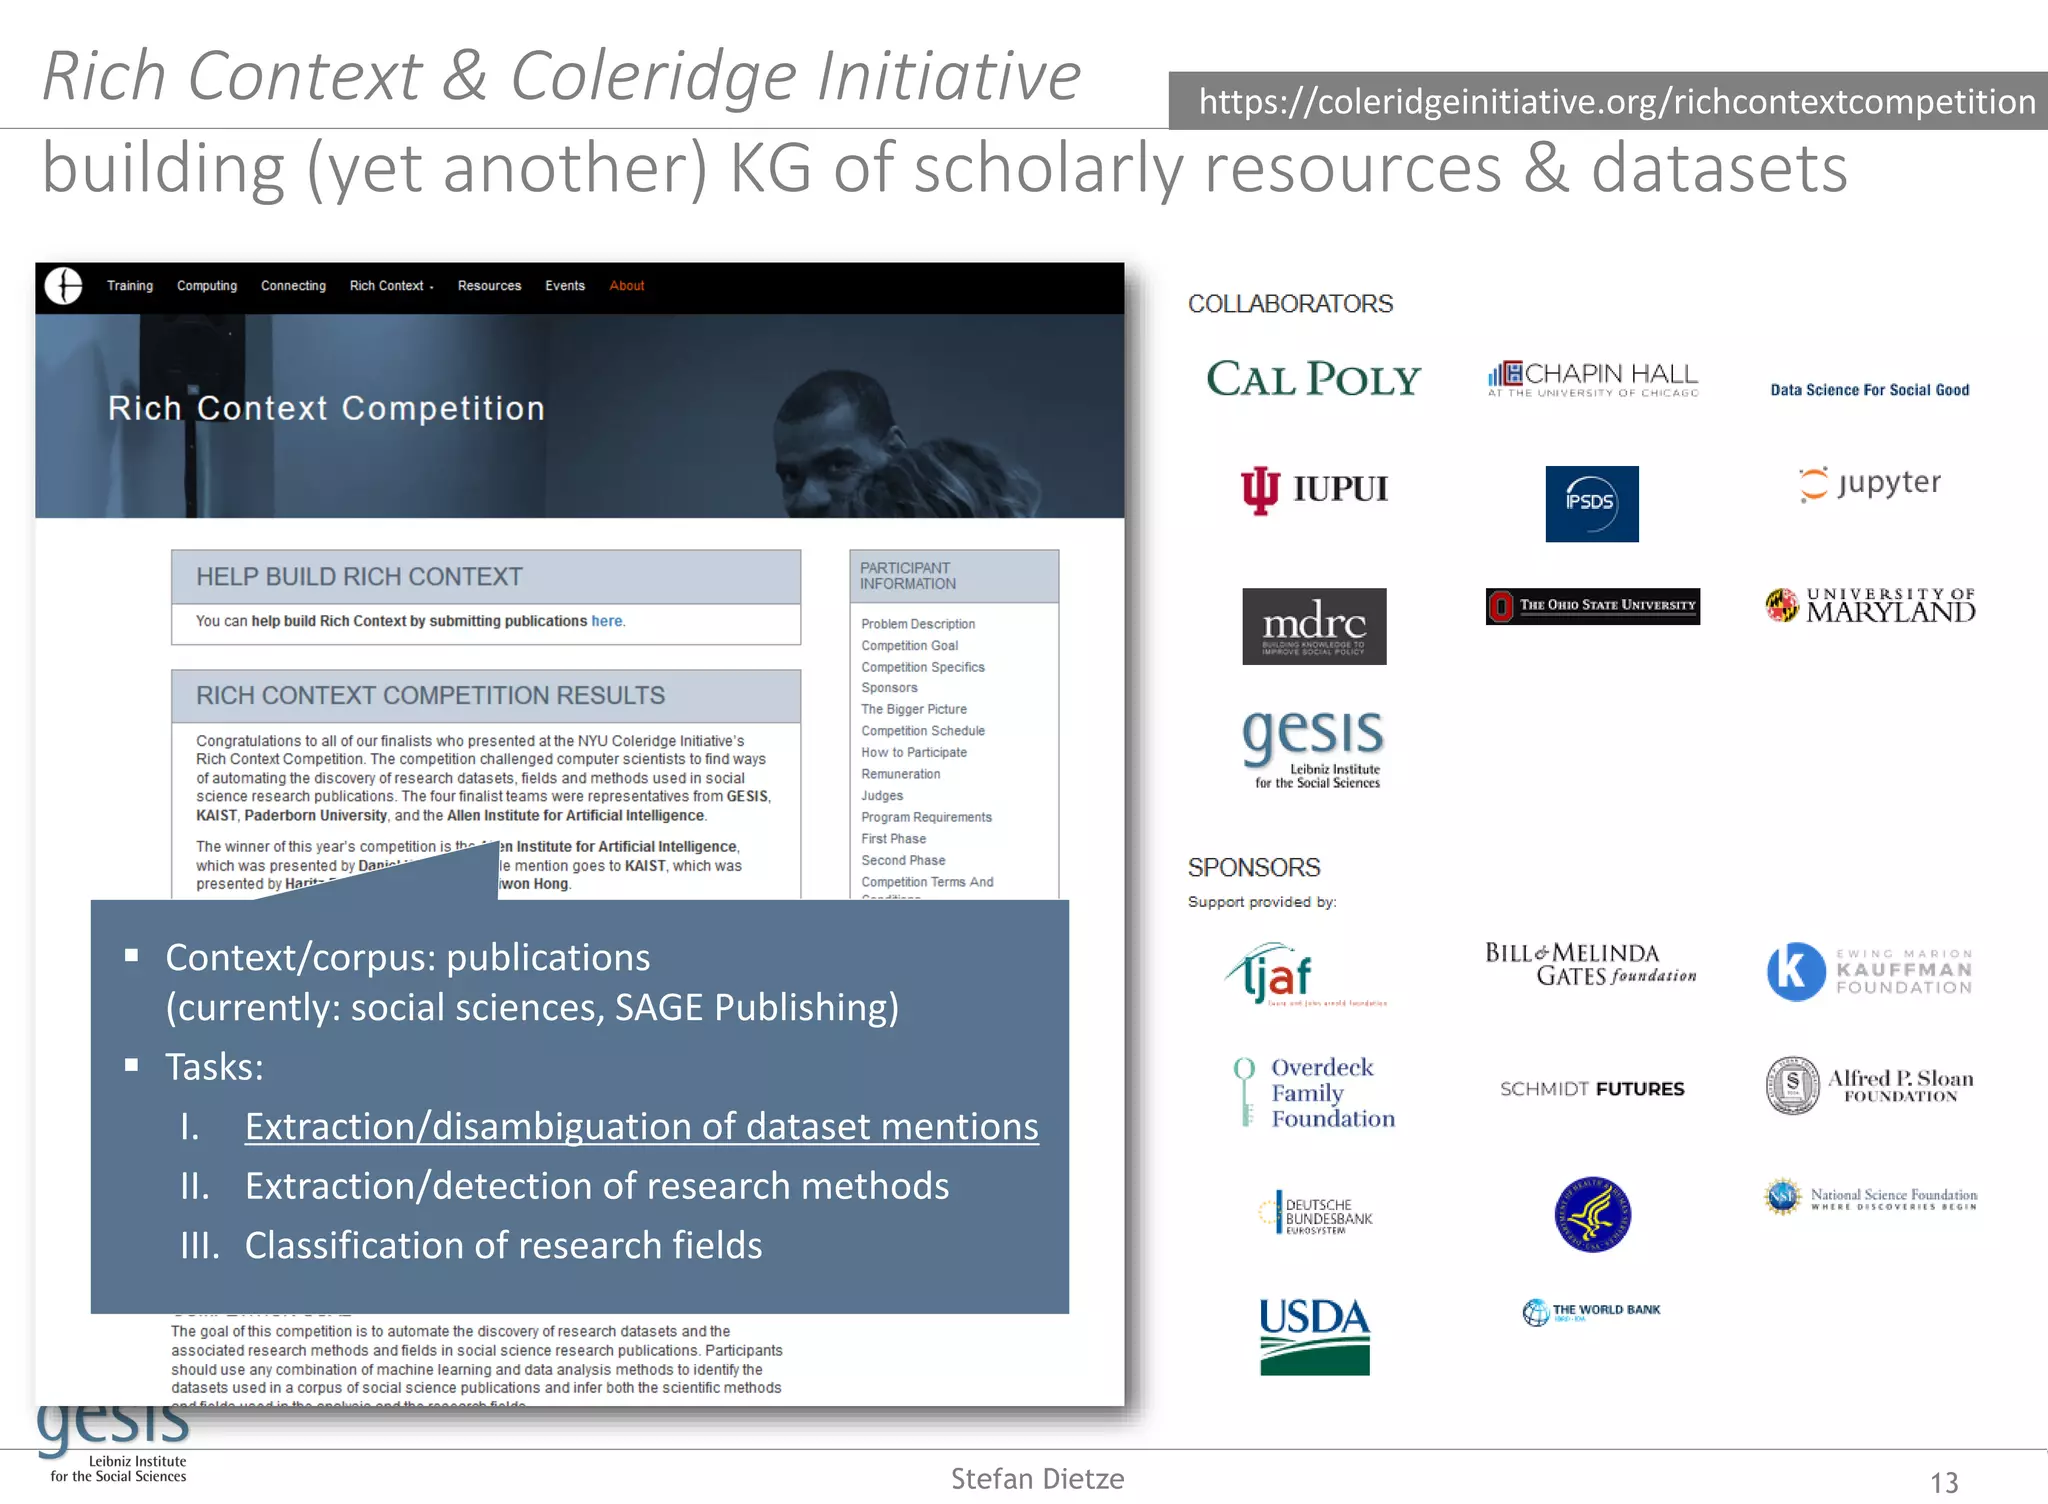The width and height of the screenshot is (2048, 1504).
Task: Open Second Phase link
Action: pyautogui.click(x=903, y=860)
